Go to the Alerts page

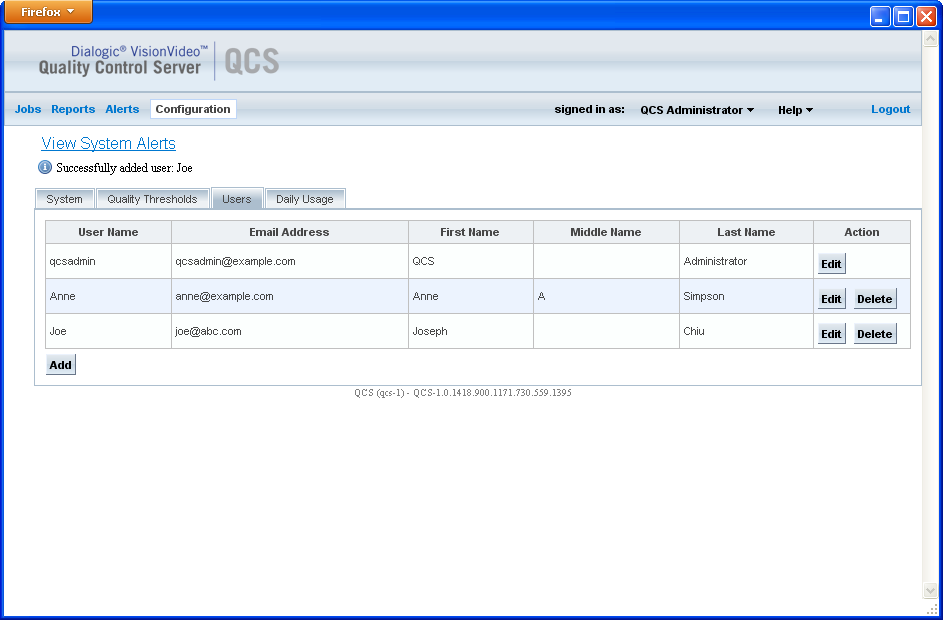(x=121, y=109)
